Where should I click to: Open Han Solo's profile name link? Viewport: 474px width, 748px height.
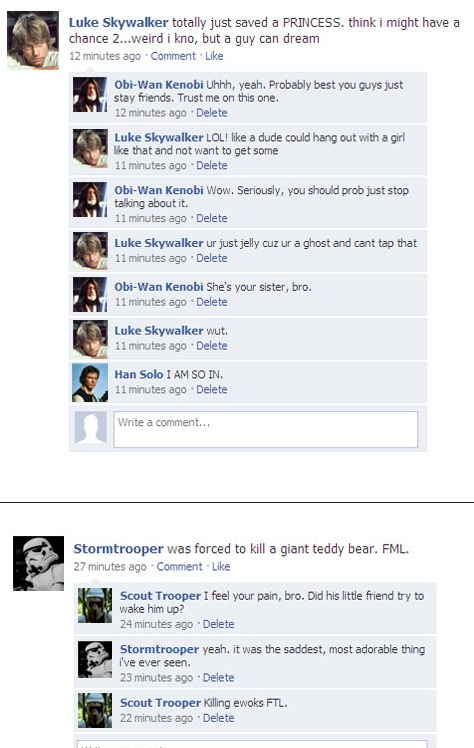139,374
